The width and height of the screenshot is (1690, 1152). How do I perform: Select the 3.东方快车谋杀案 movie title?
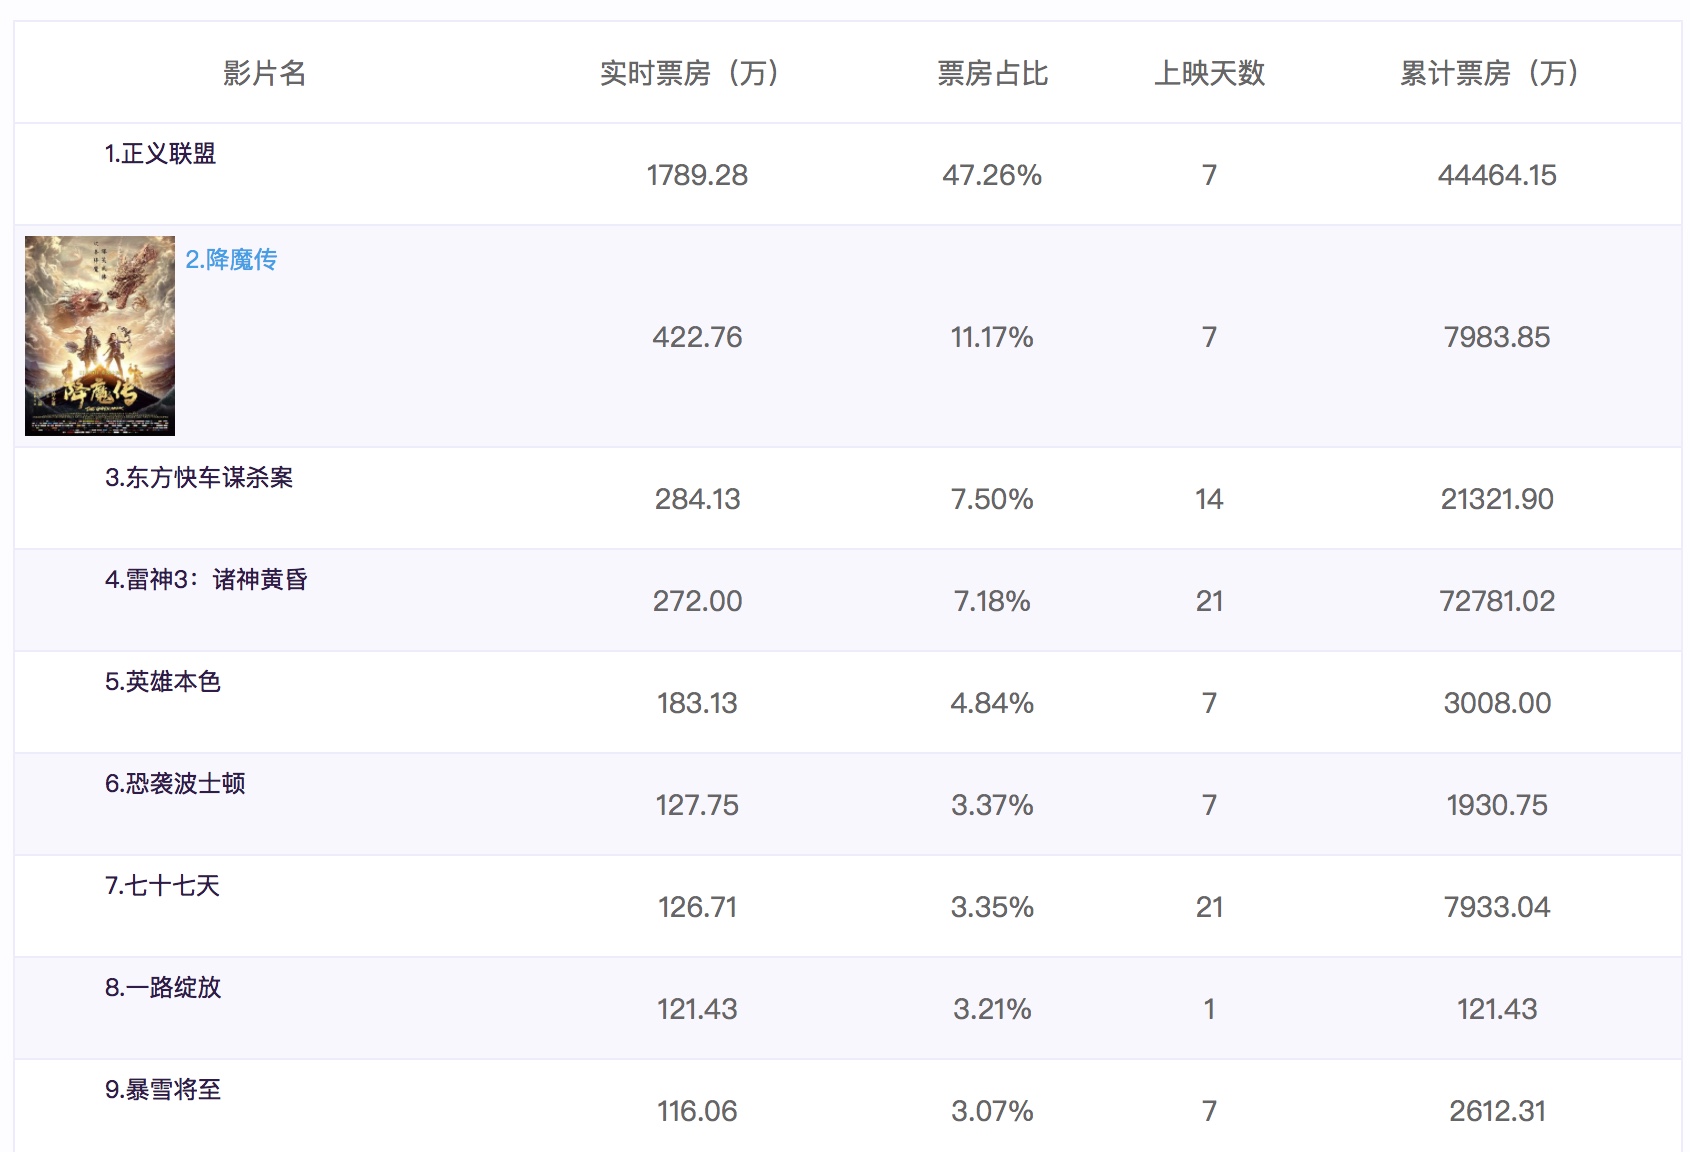[199, 478]
